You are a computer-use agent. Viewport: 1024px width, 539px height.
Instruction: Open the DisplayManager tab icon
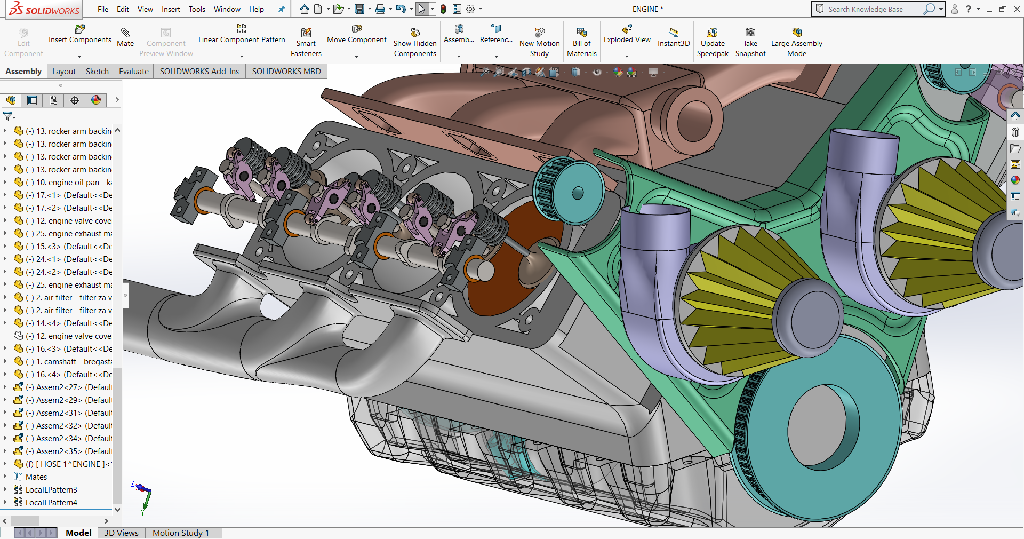click(x=96, y=100)
